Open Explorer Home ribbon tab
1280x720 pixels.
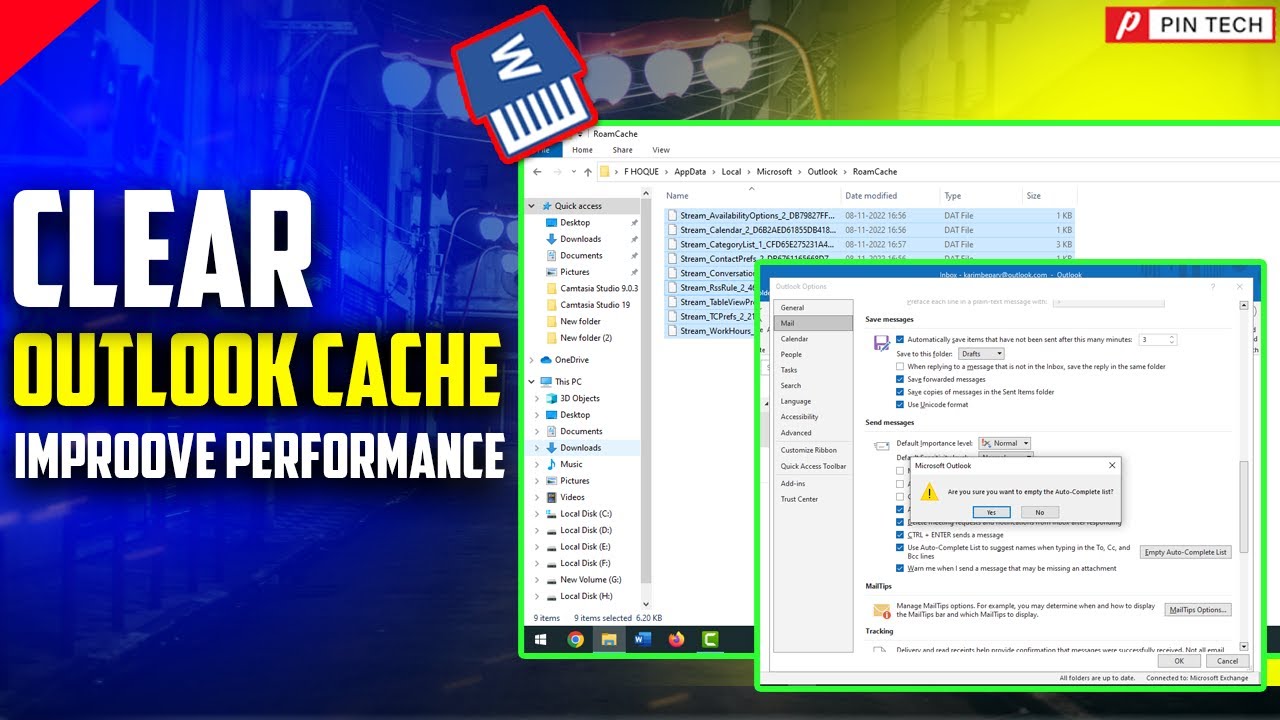click(582, 150)
